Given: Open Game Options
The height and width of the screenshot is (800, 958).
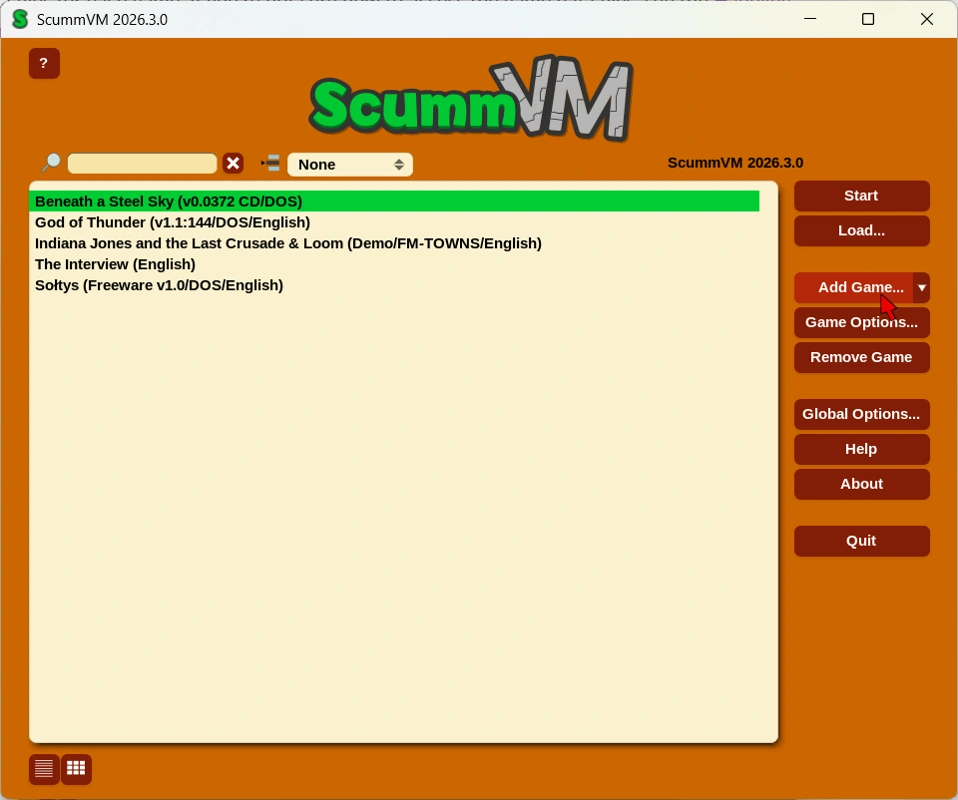Looking at the screenshot, I should 861,322.
